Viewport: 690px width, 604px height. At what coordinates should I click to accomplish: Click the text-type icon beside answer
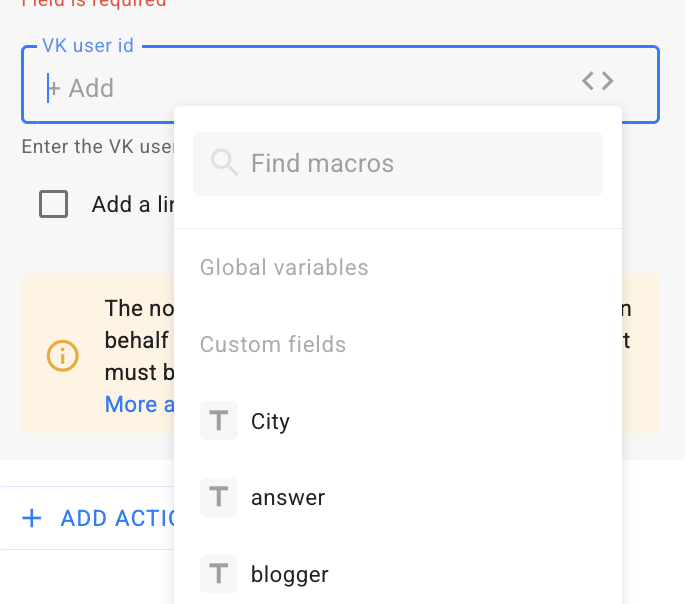click(219, 497)
